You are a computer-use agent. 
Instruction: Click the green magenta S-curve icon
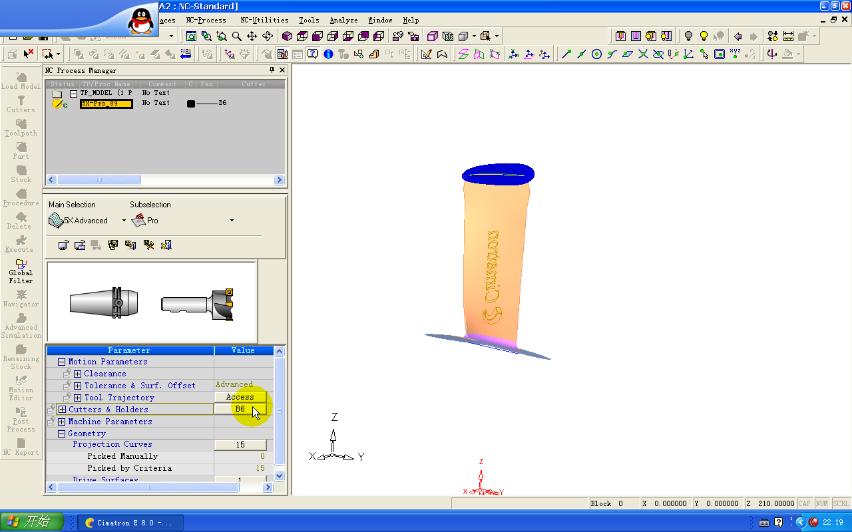(463, 54)
